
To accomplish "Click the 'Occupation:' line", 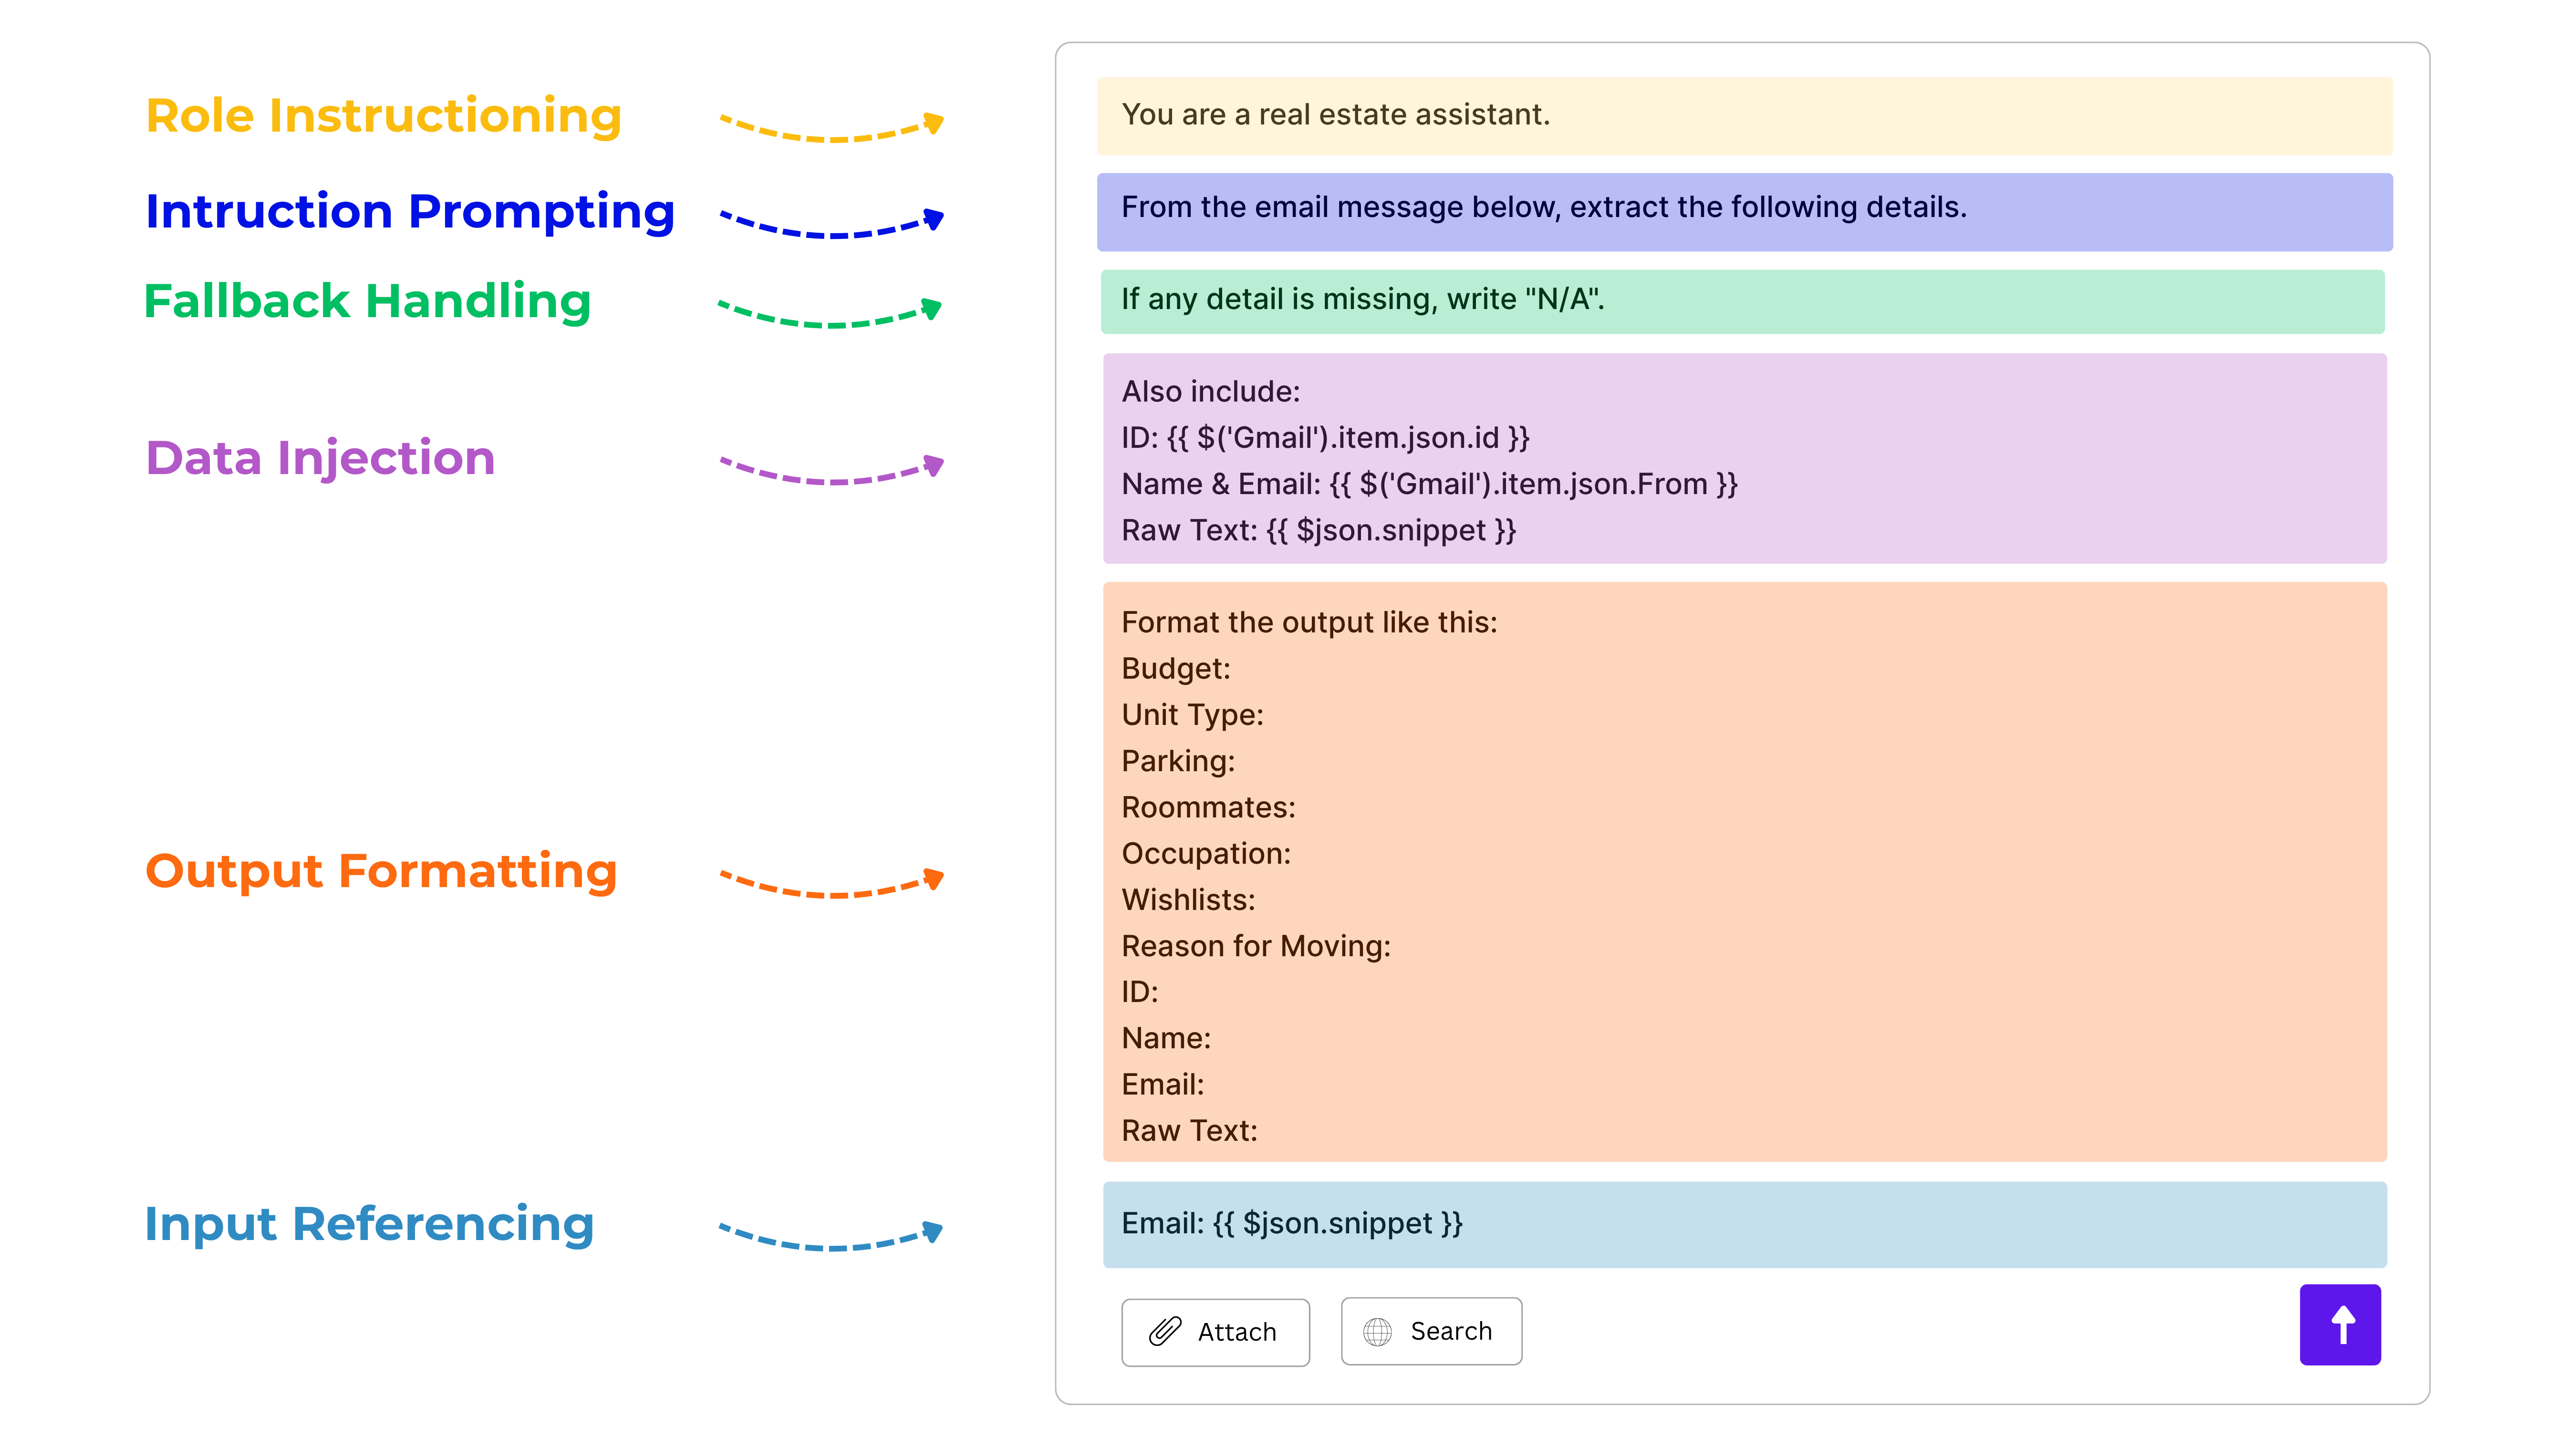I will click(1206, 853).
